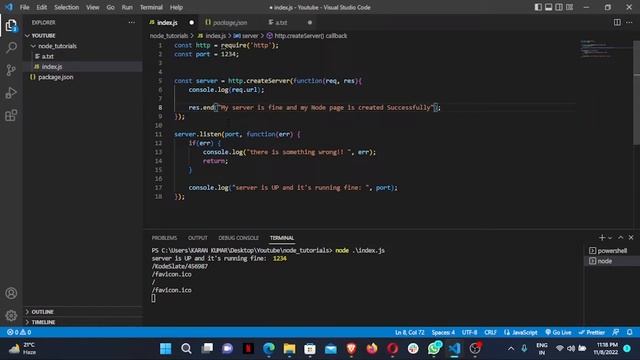This screenshot has width=640, height=360.
Task: Close the terminal panel
Action: tap(631, 238)
